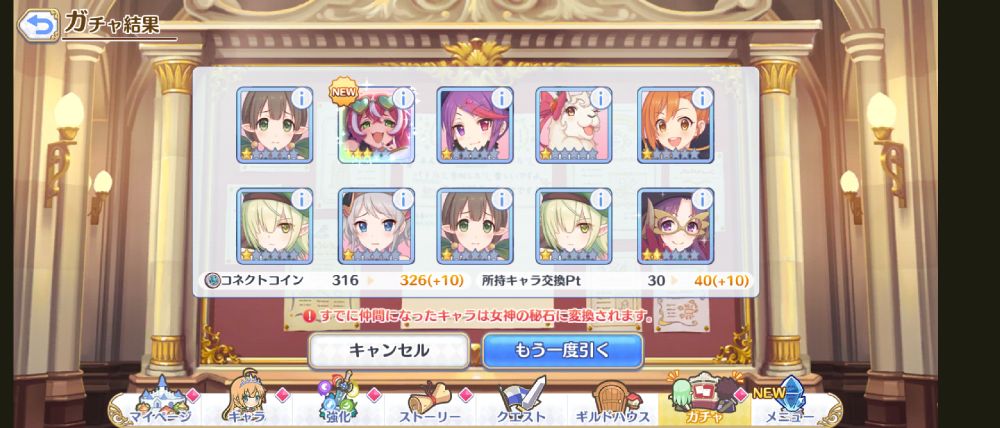1000x428 pixels.
Task: Open the ストーリー tab
Action: [x=430, y=404]
